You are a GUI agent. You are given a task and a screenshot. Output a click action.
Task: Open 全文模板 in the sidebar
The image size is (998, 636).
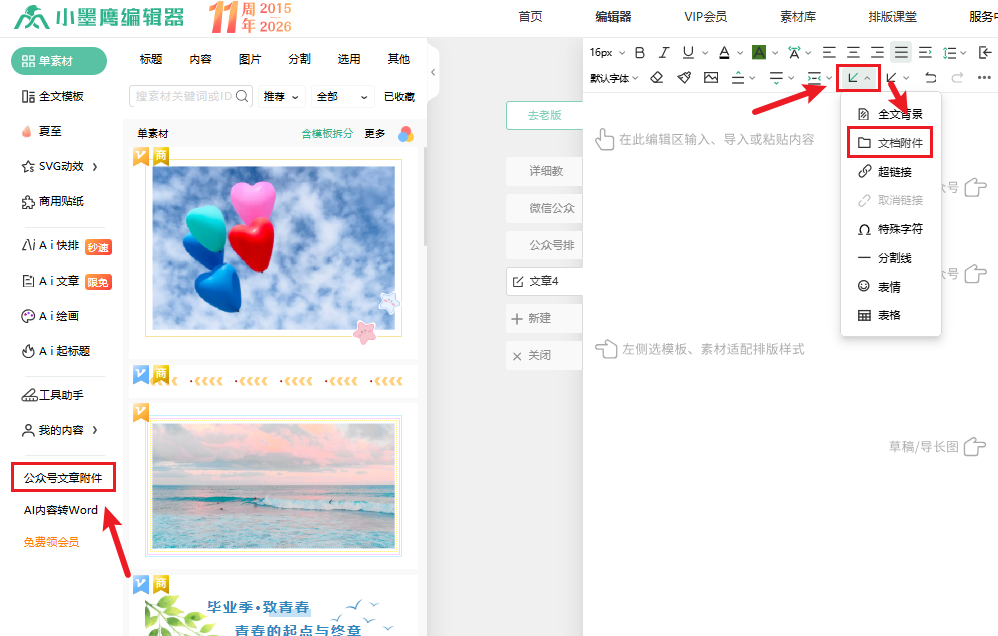click(53, 96)
